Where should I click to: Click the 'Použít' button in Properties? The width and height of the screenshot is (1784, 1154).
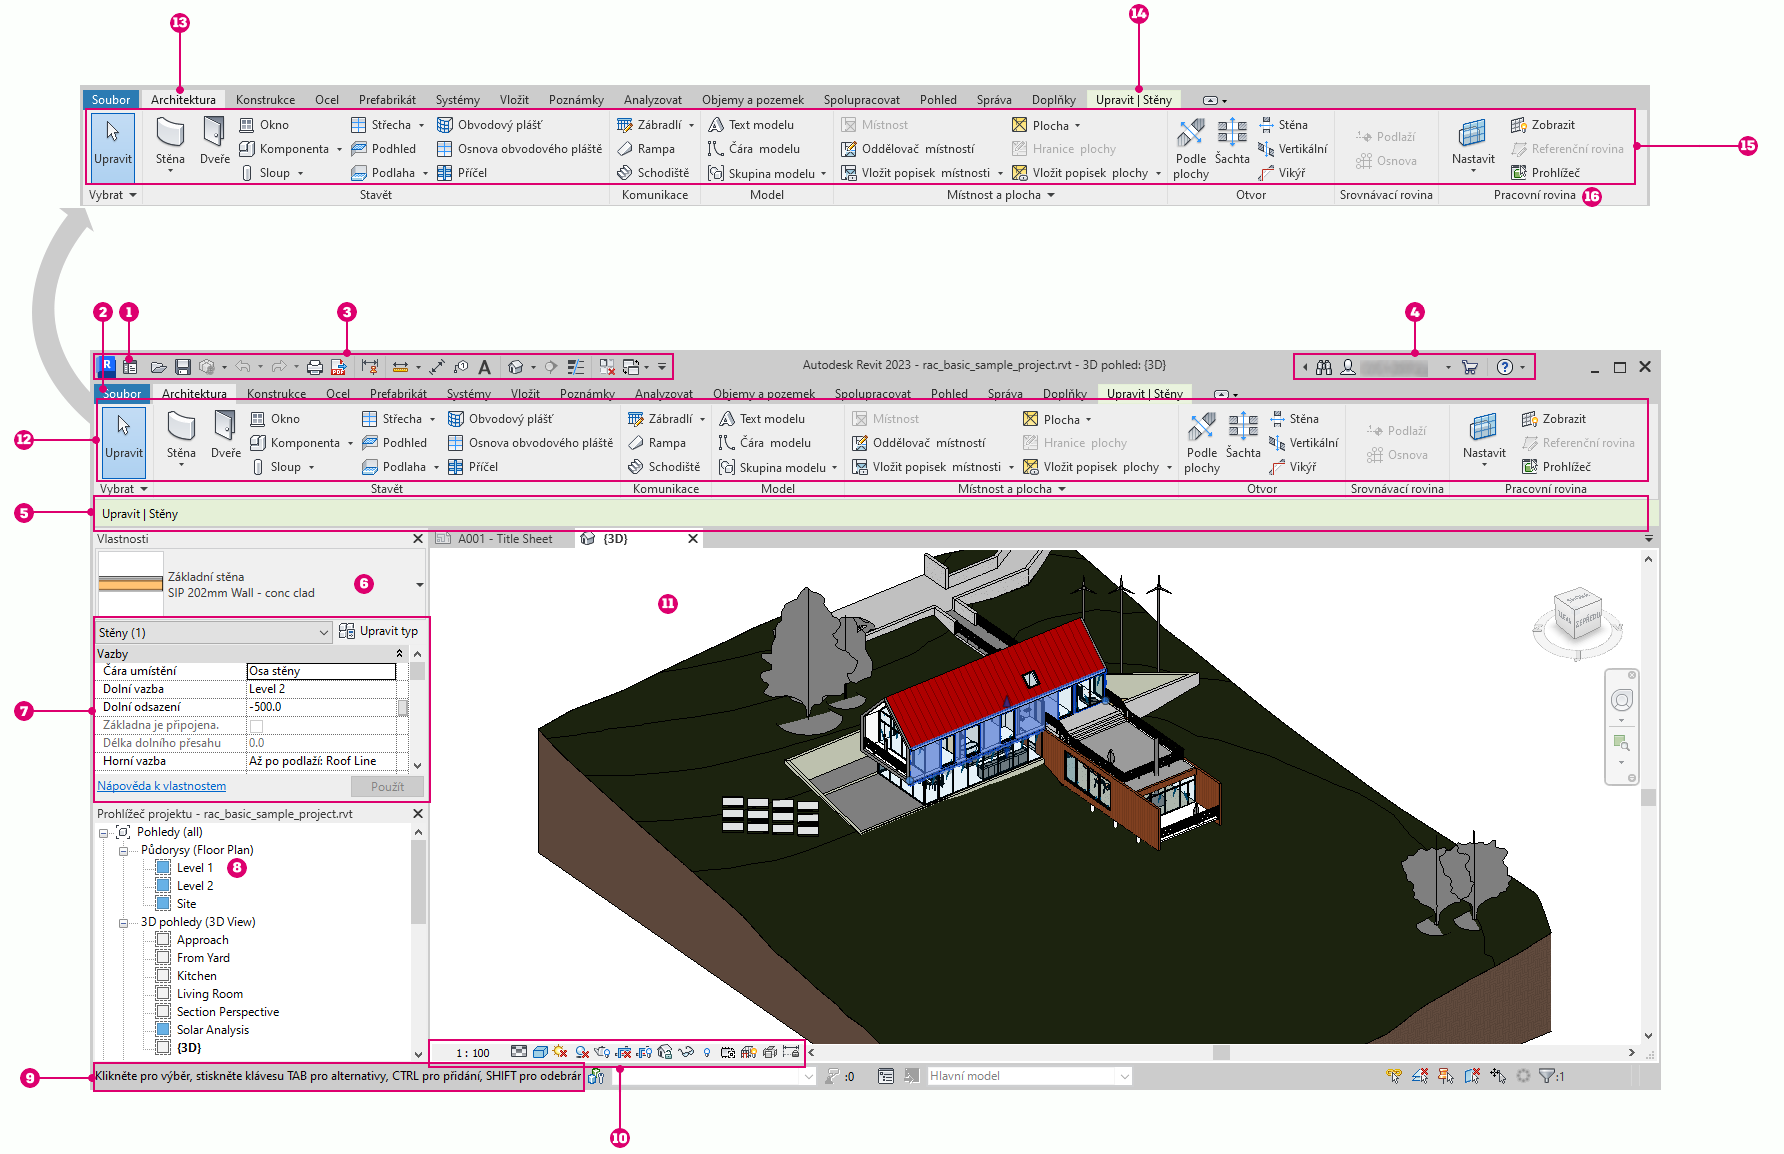tap(388, 787)
